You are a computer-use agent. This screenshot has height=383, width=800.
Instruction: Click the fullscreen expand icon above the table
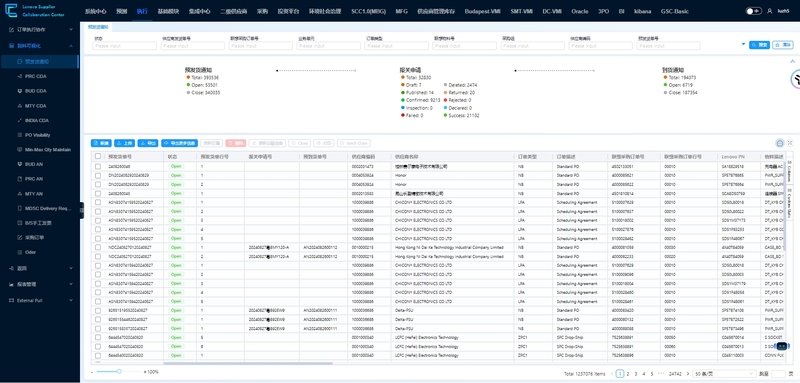coord(790,143)
